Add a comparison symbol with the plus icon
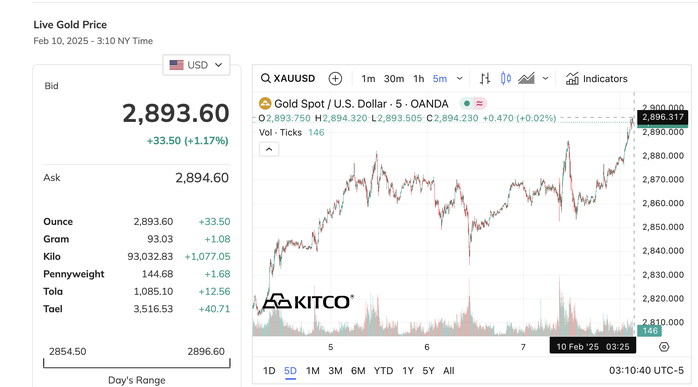698x387 pixels. point(335,79)
